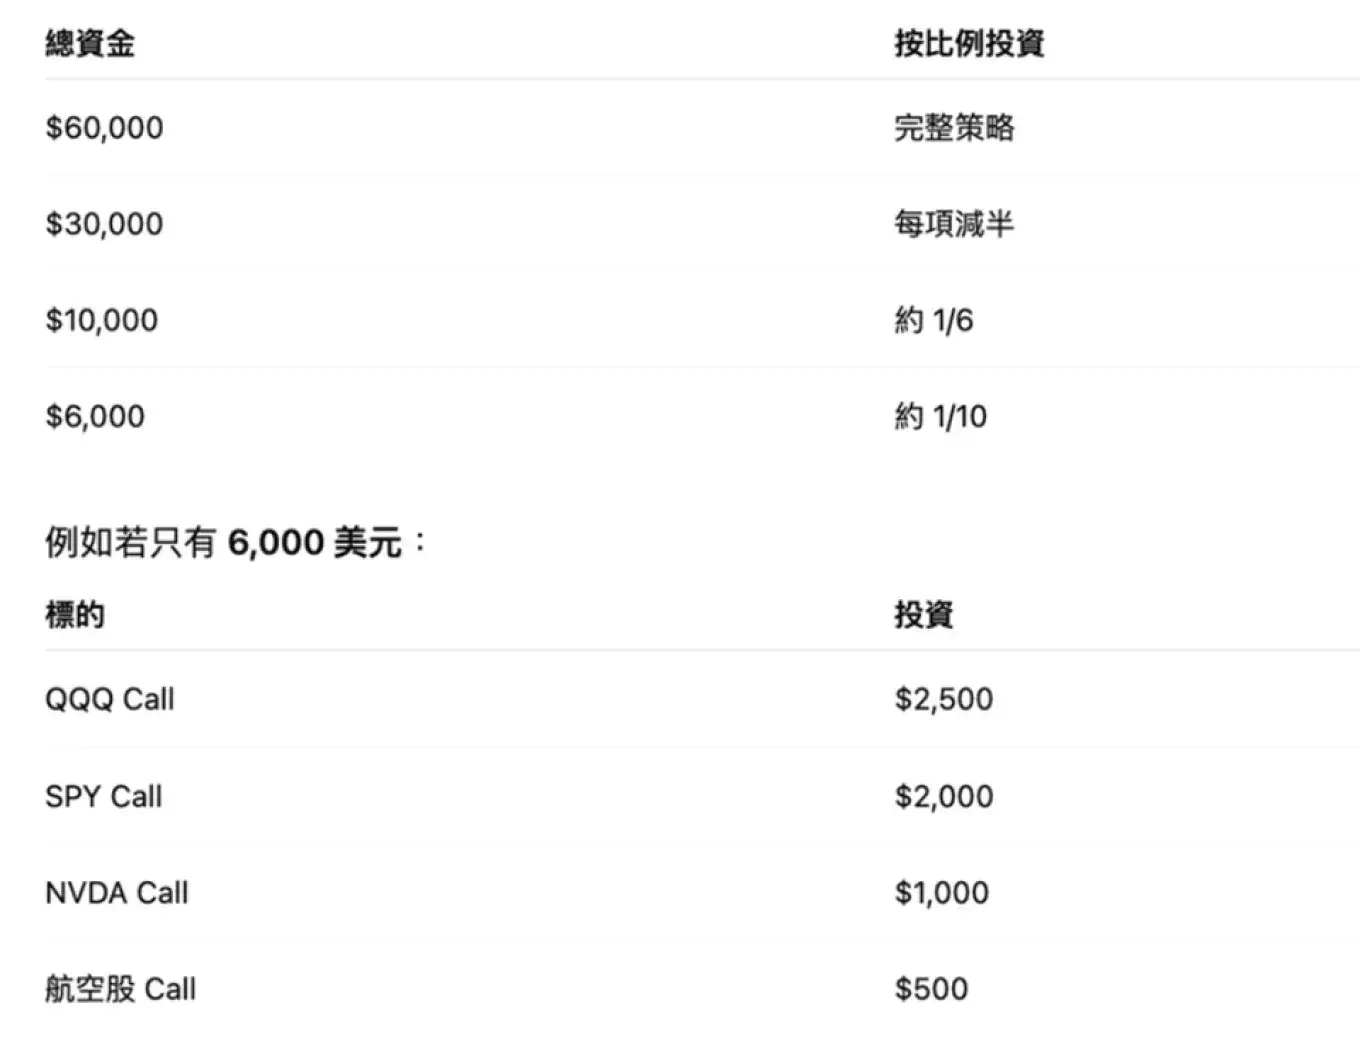
Task: Select the $60,000 total capital cell
Action: coord(104,128)
